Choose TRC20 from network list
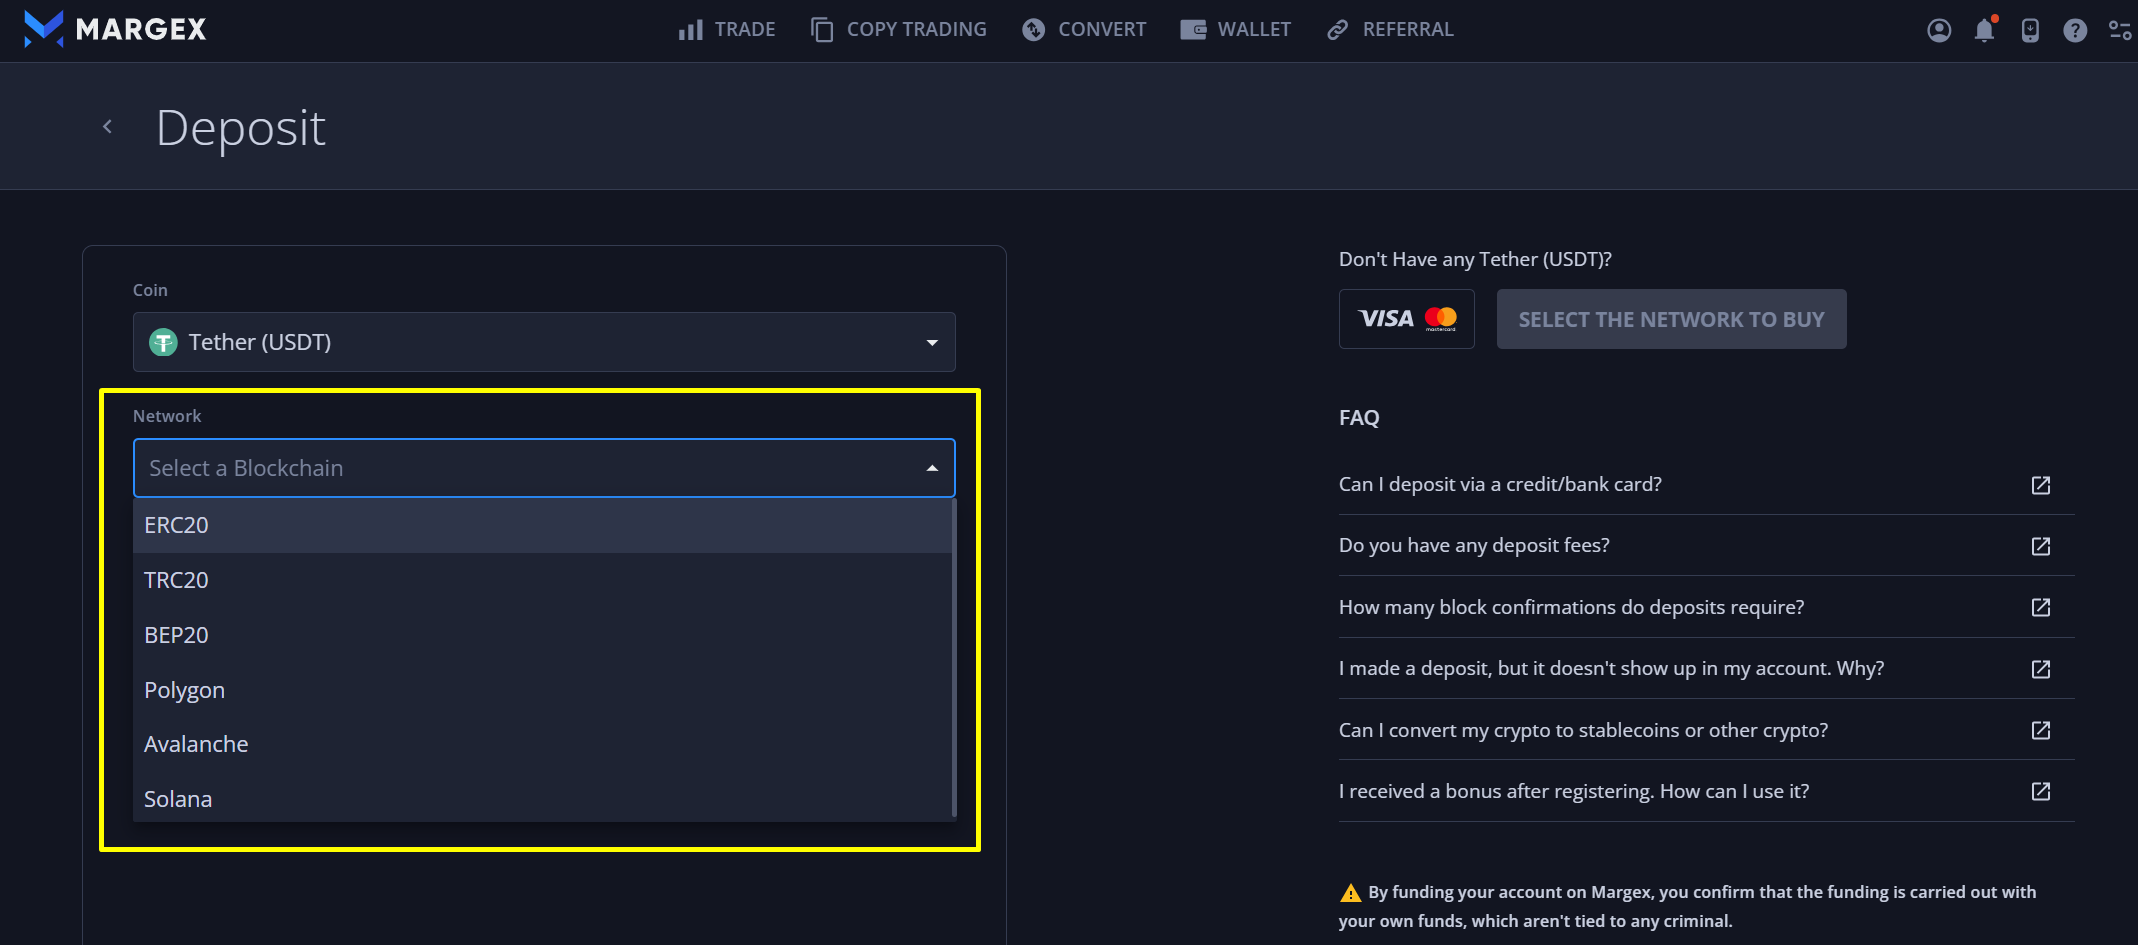The height and width of the screenshot is (945, 2138). click(x=176, y=580)
